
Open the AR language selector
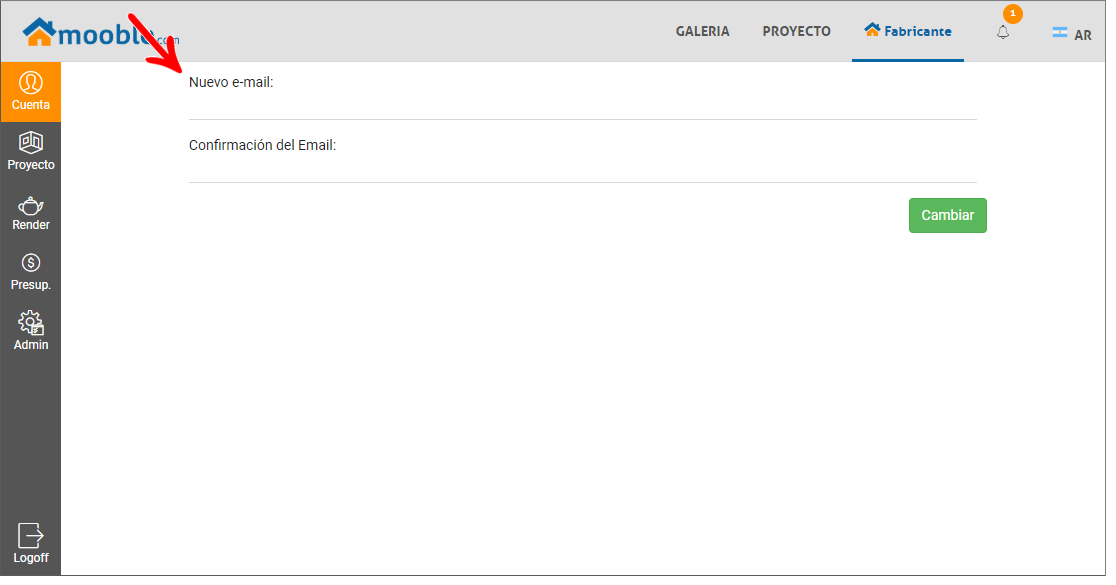coord(1072,33)
